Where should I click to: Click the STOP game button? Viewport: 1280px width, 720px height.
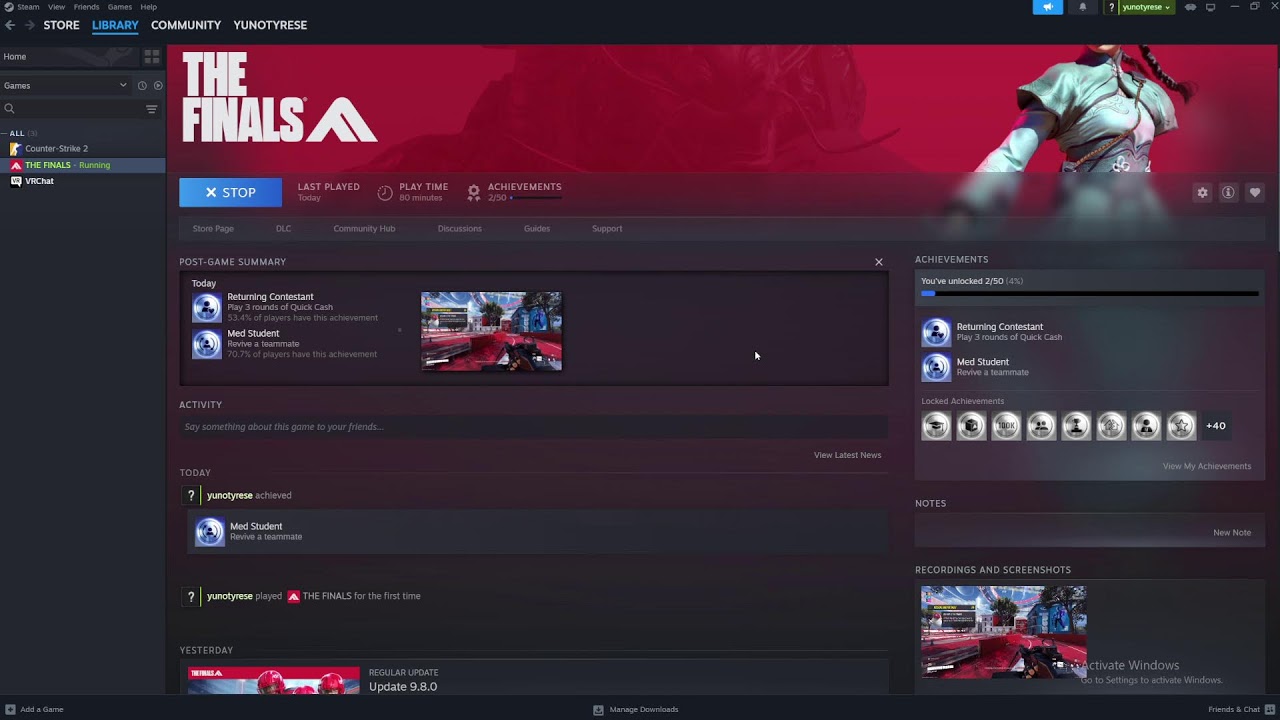(x=230, y=193)
